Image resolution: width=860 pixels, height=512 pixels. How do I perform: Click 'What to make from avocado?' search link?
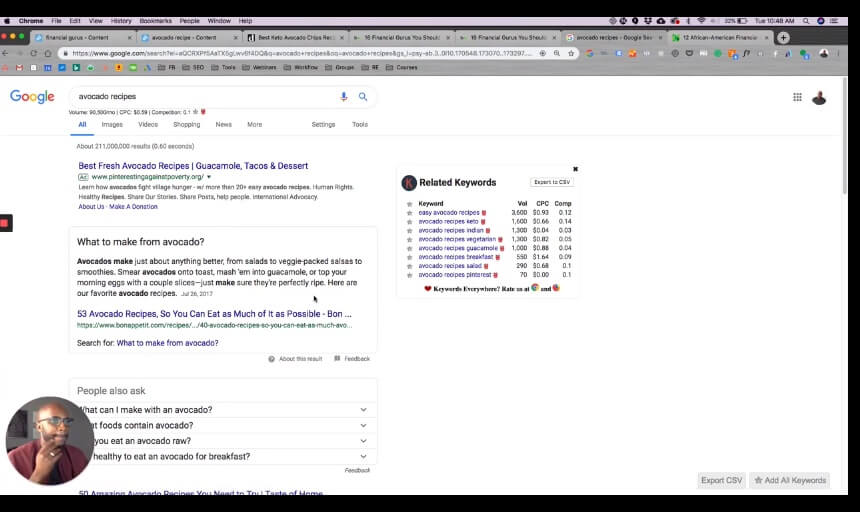167,343
